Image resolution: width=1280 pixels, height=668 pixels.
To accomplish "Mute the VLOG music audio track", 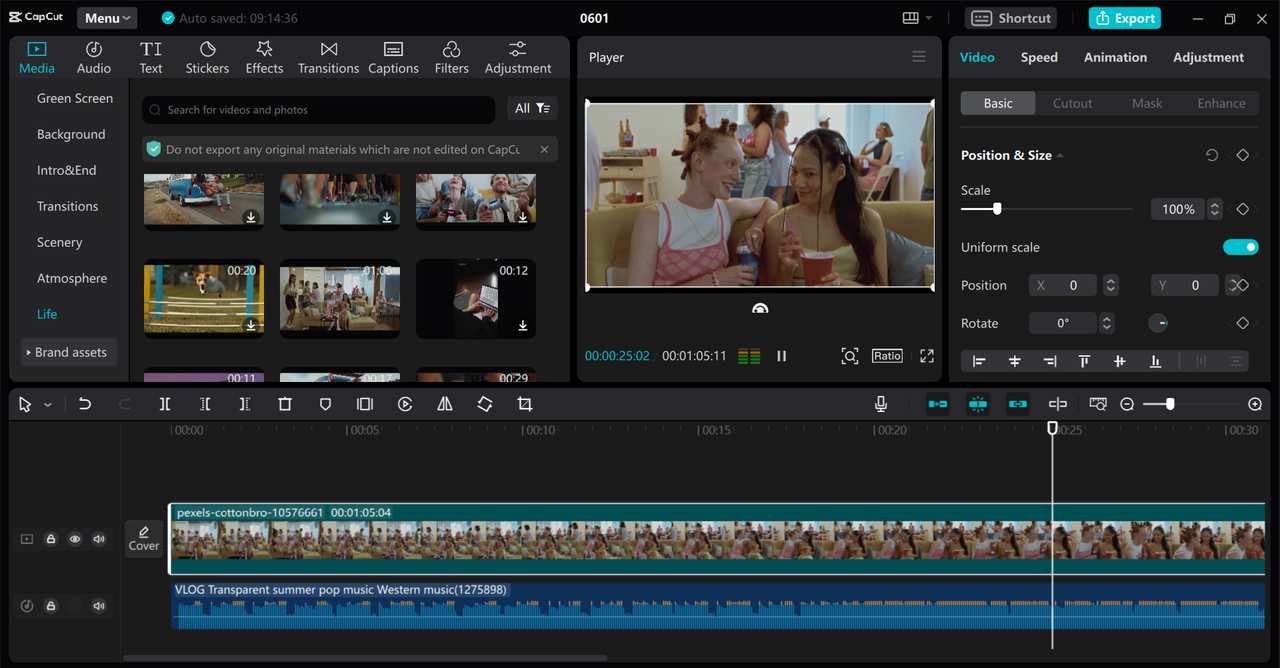I will tap(99, 606).
